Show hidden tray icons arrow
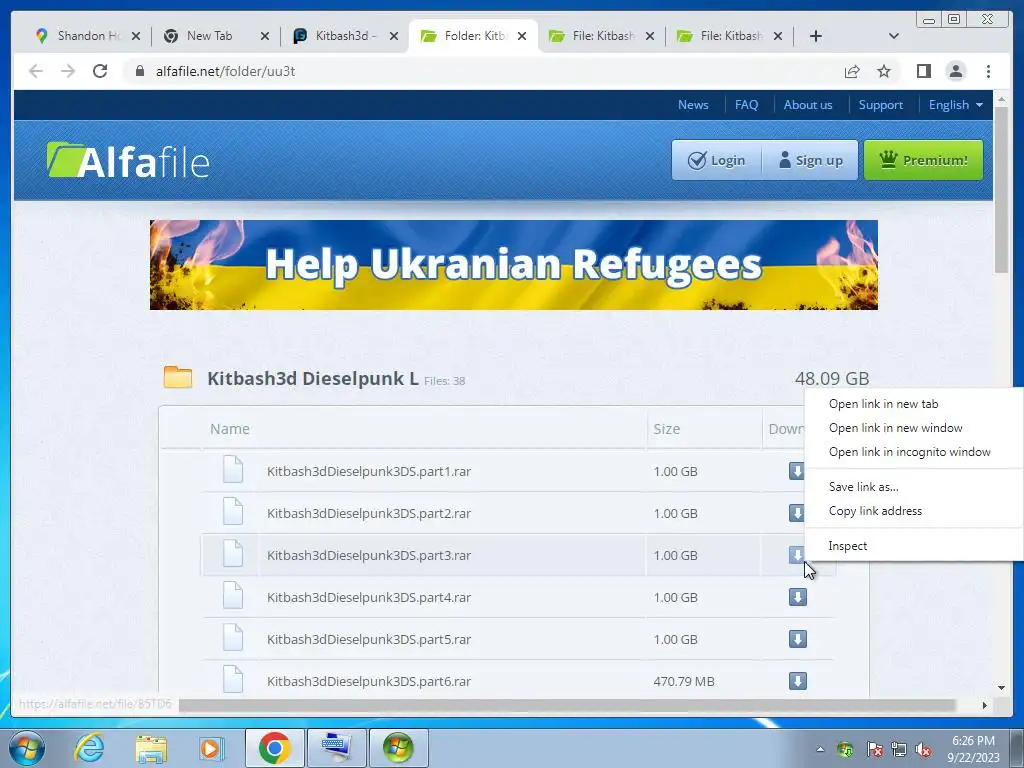 (x=820, y=749)
